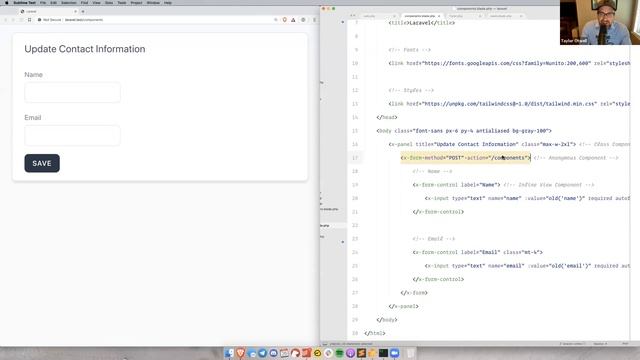Open the Selection menu

tap(69, 3)
